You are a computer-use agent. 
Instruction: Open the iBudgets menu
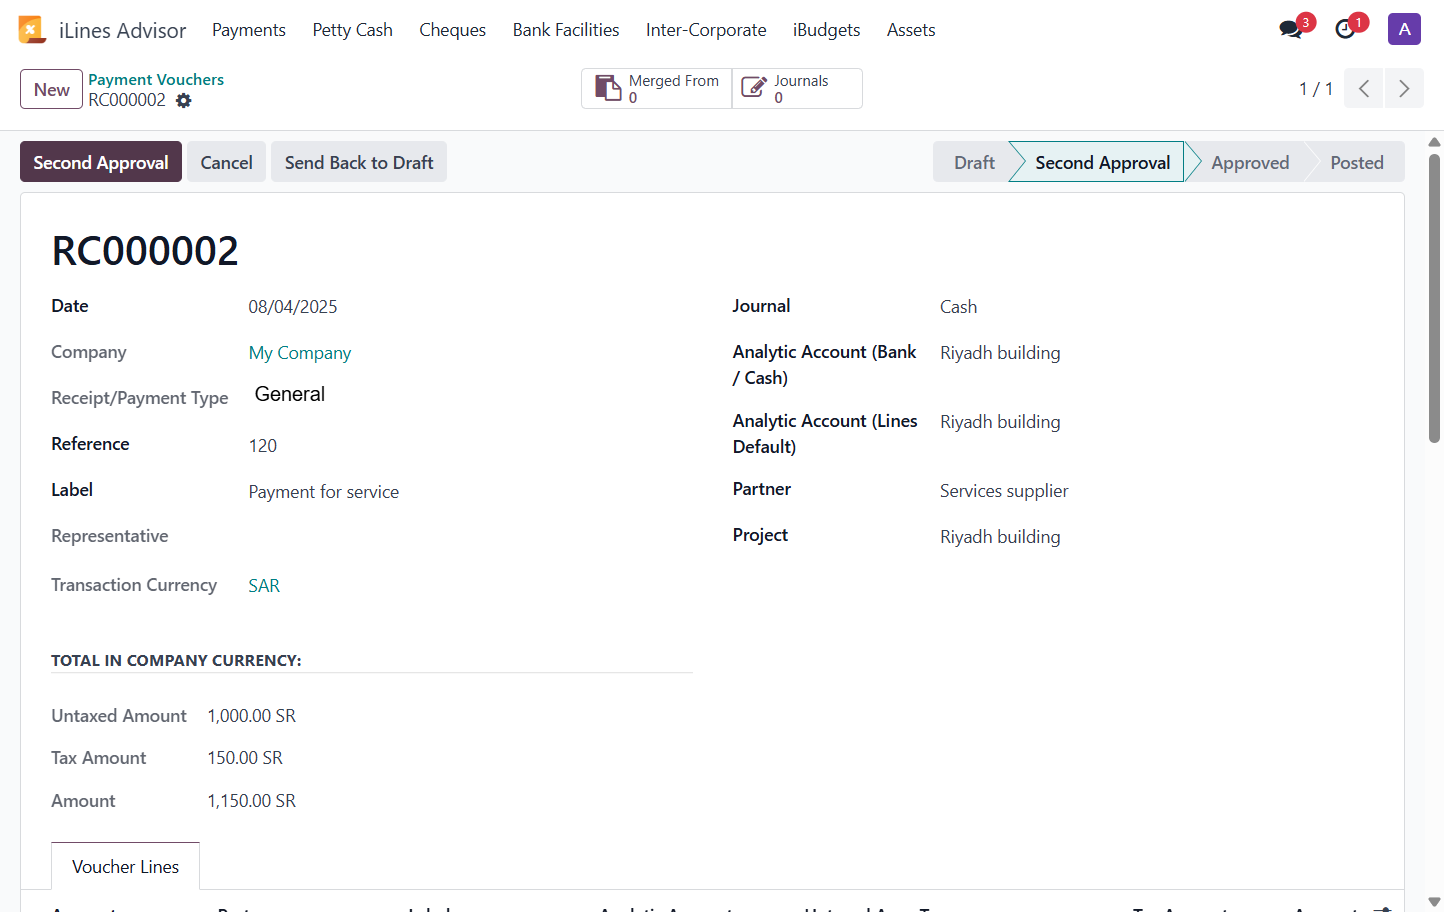click(826, 30)
